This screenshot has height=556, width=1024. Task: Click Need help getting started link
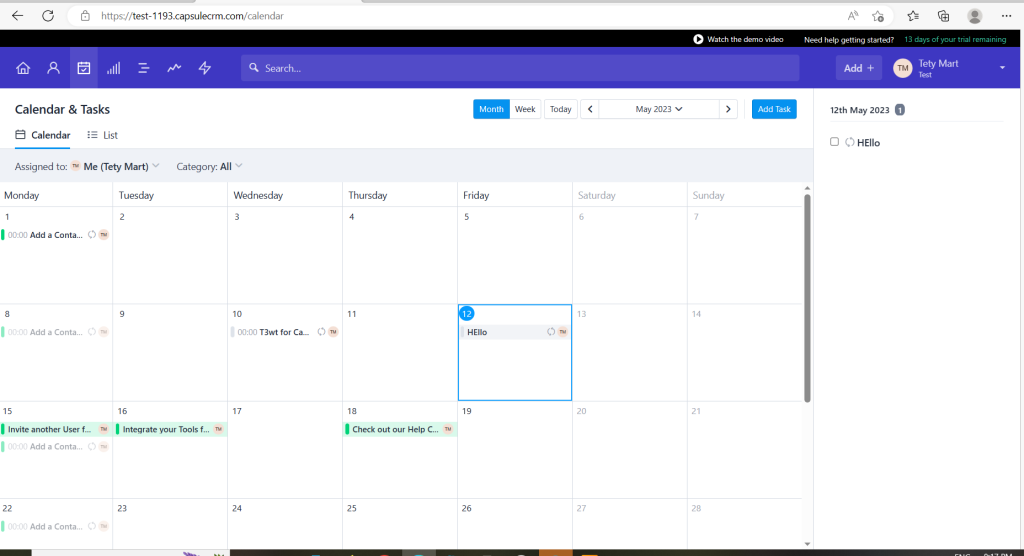click(848, 39)
